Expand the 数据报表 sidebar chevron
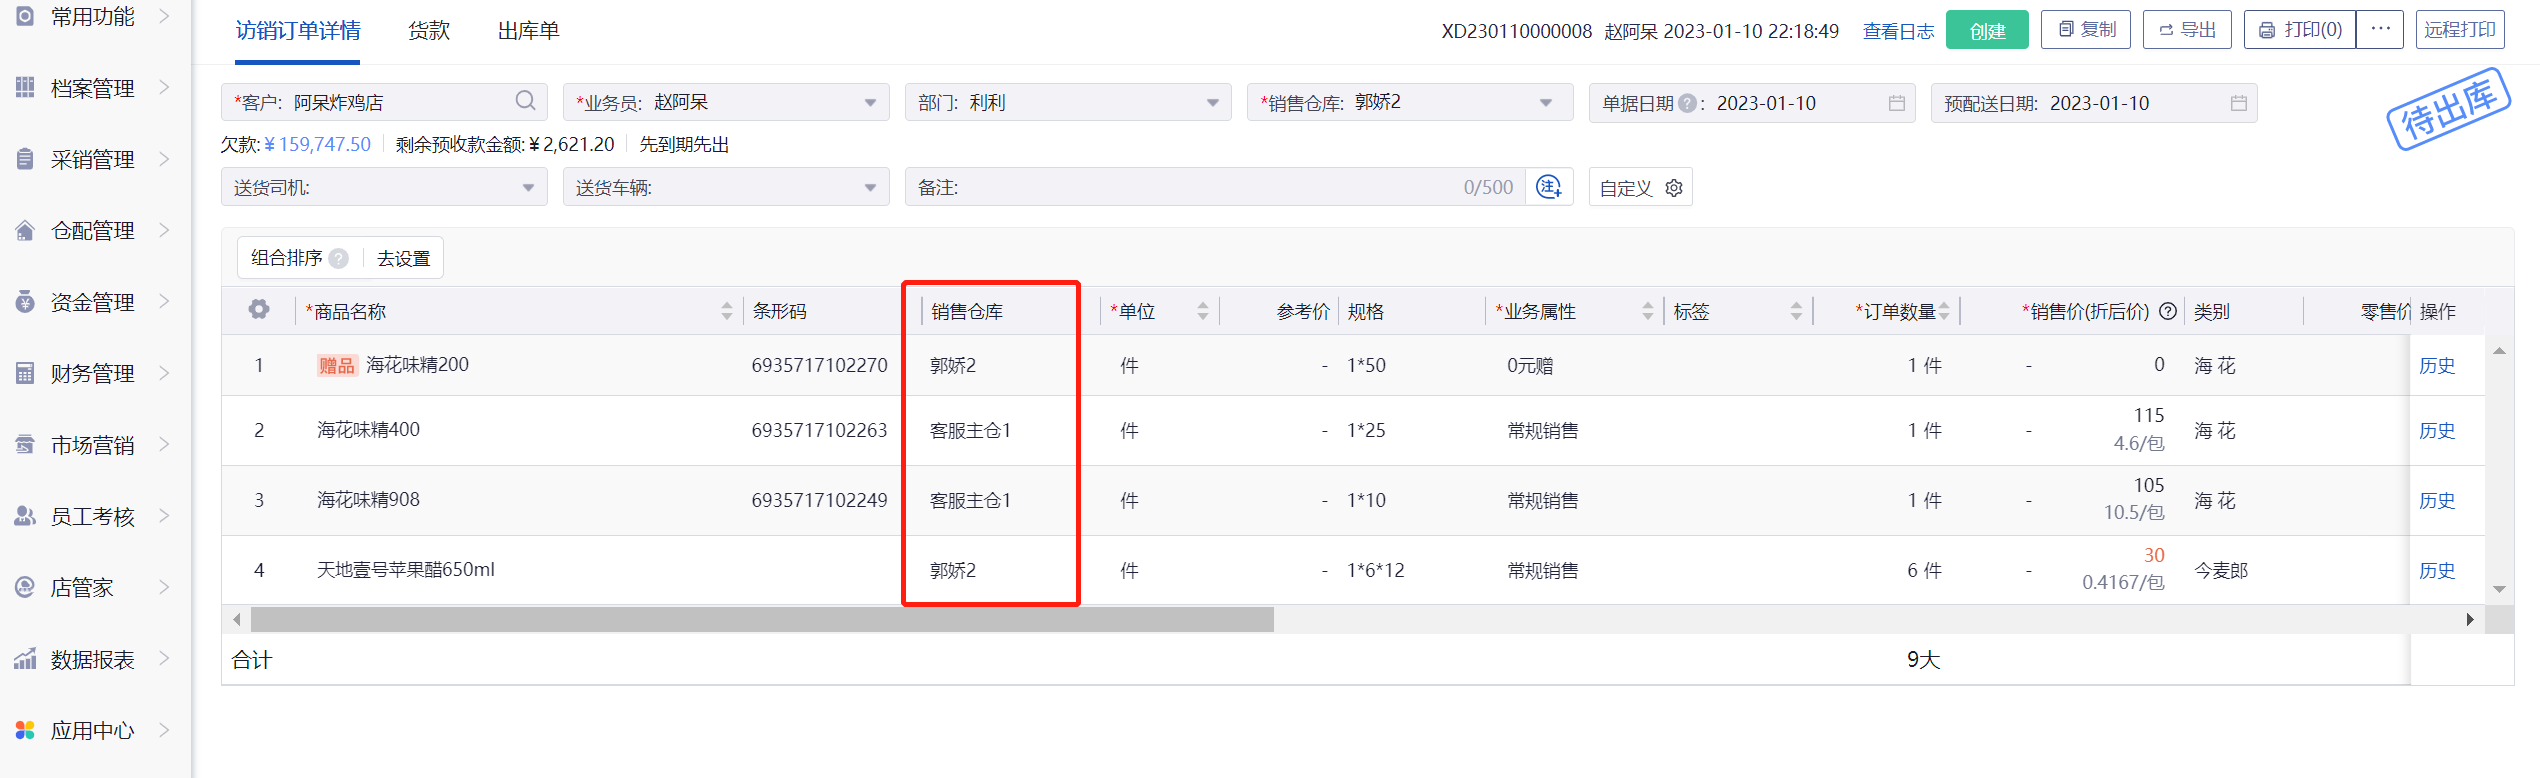The height and width of the screenshot is (778, 2540). point(164,659)
